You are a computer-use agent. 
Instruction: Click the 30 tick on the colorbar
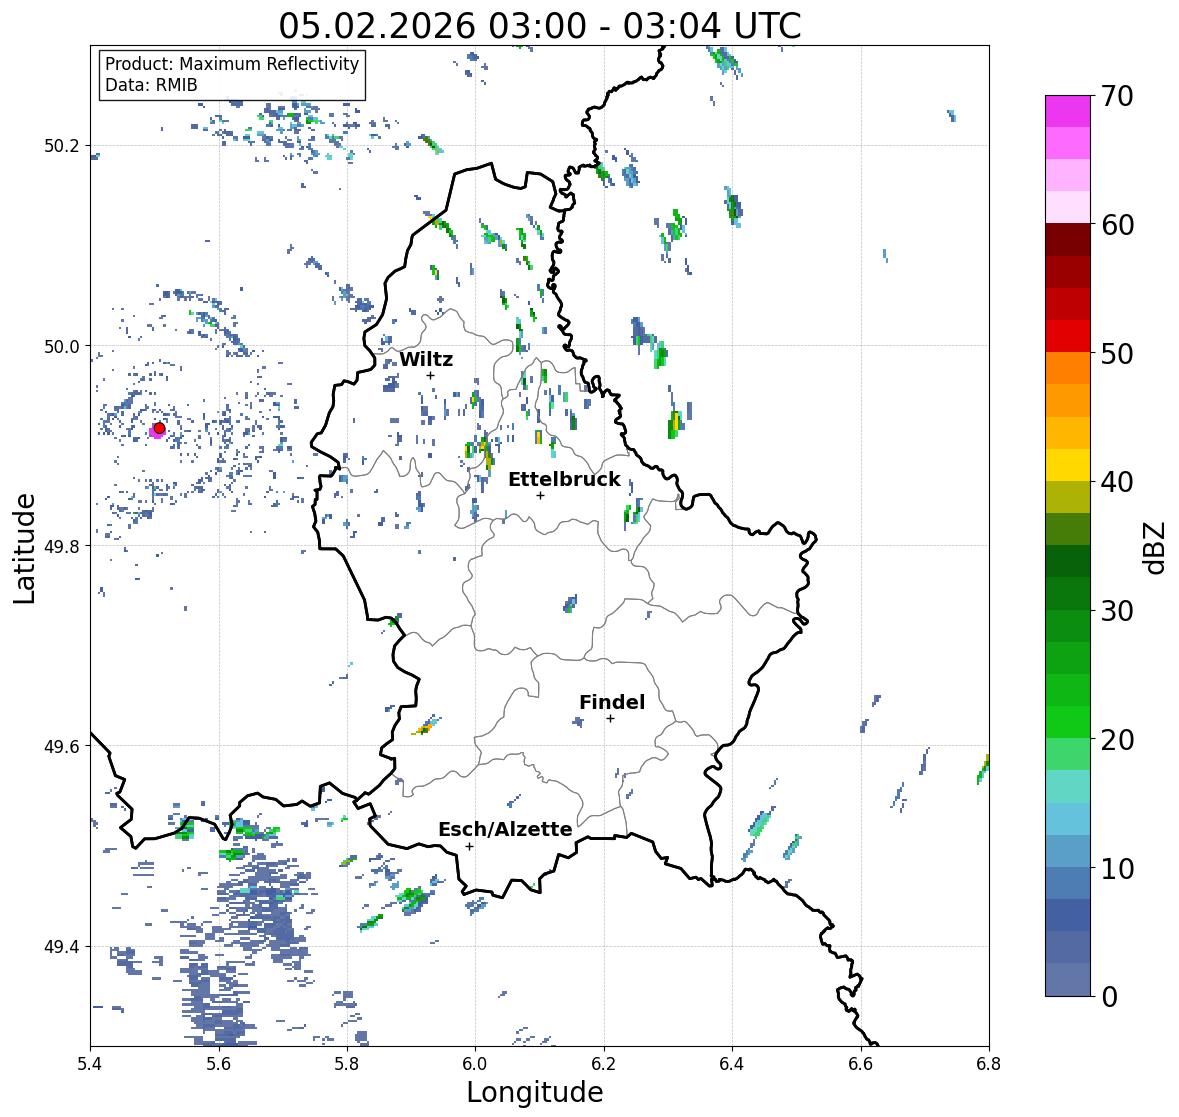click(1117, 611)
